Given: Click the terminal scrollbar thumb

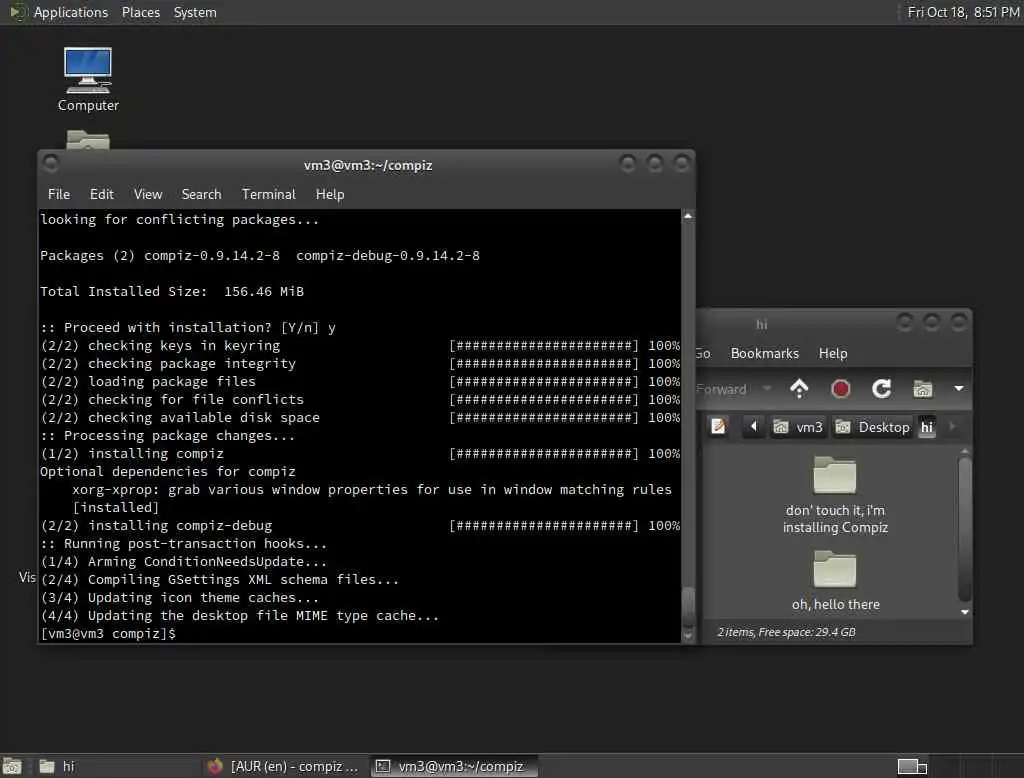Looking at the screenshot, I should [x=688, y=606].
